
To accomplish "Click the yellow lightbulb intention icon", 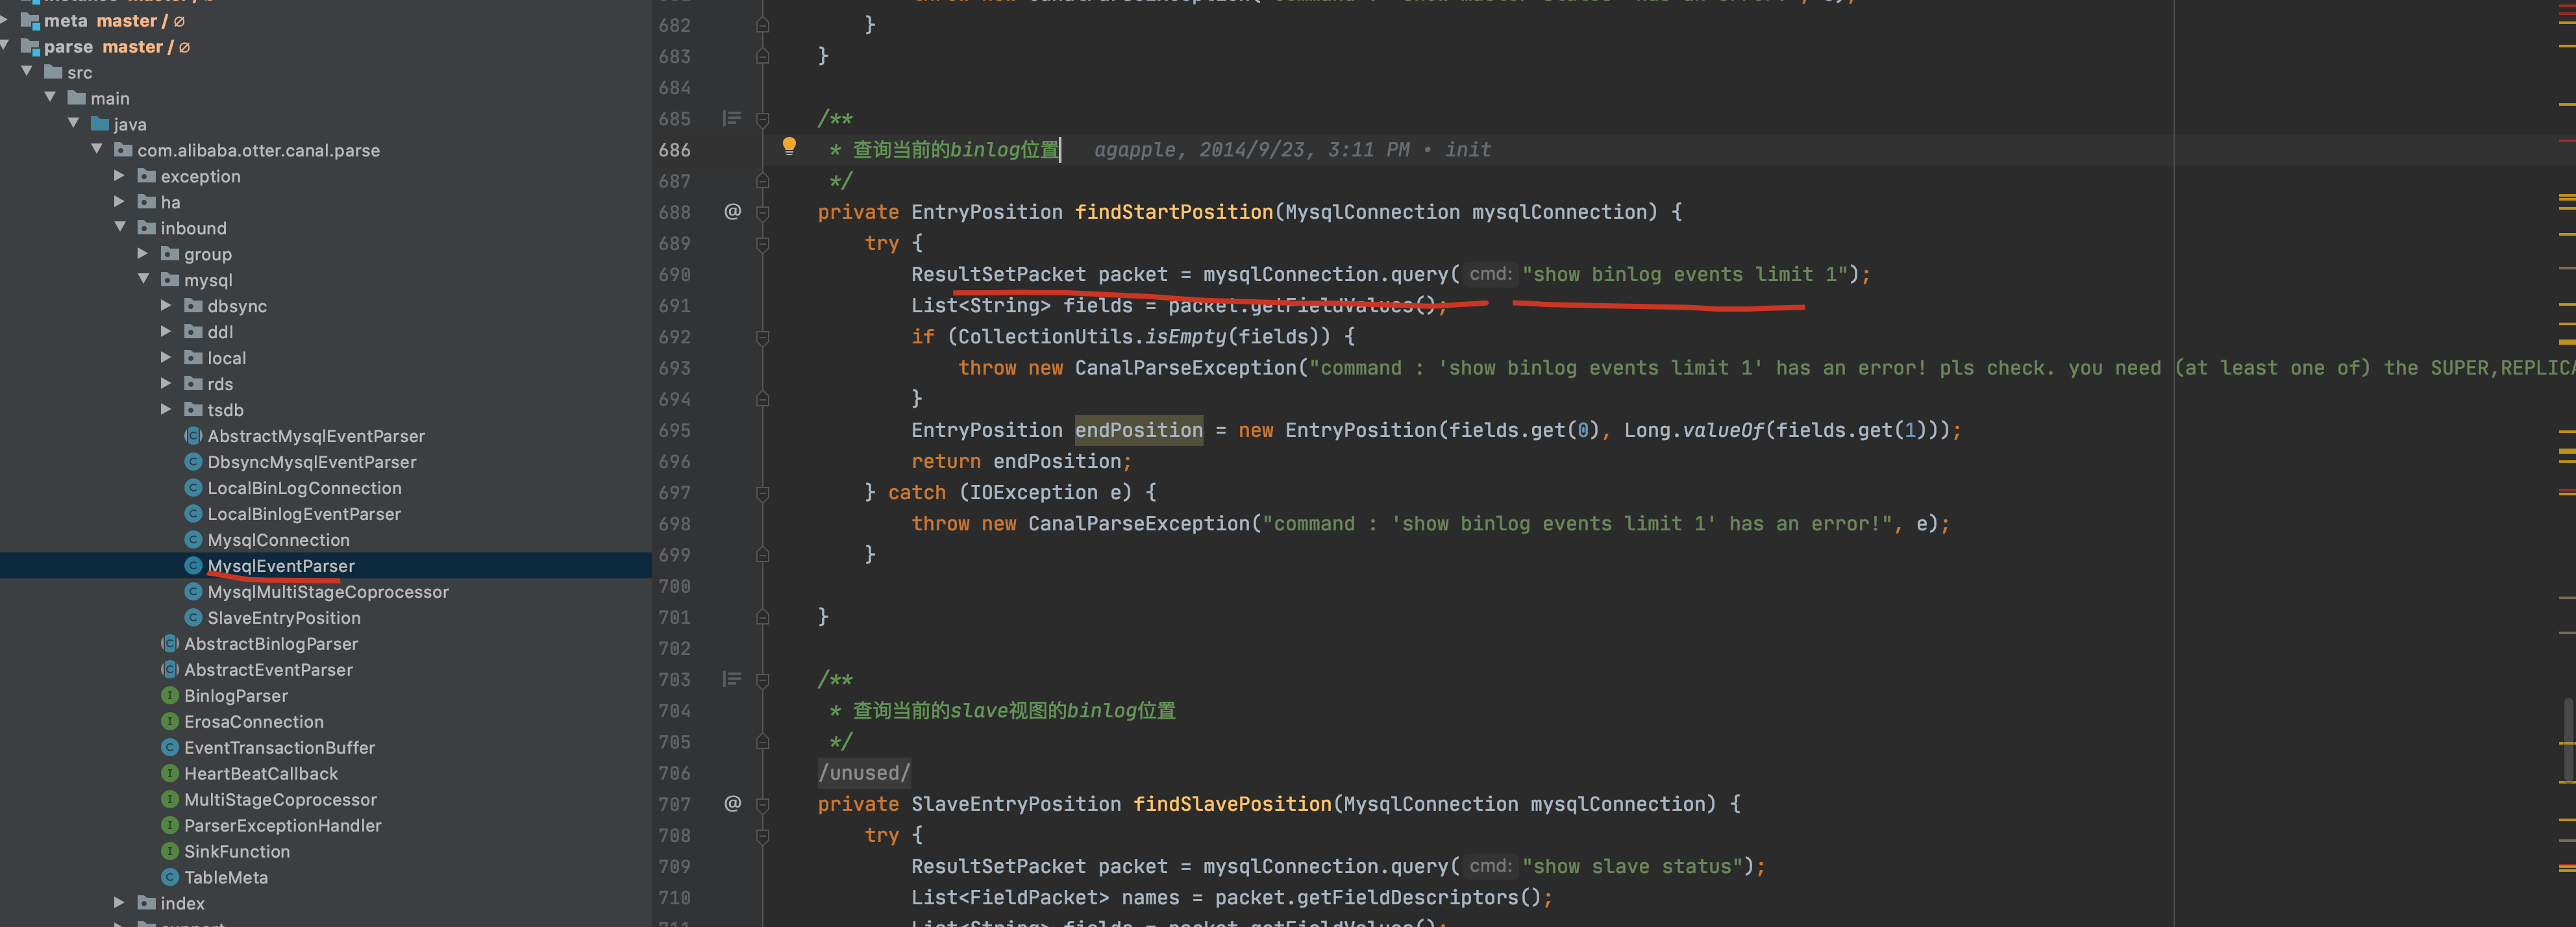I will (789, 147).
